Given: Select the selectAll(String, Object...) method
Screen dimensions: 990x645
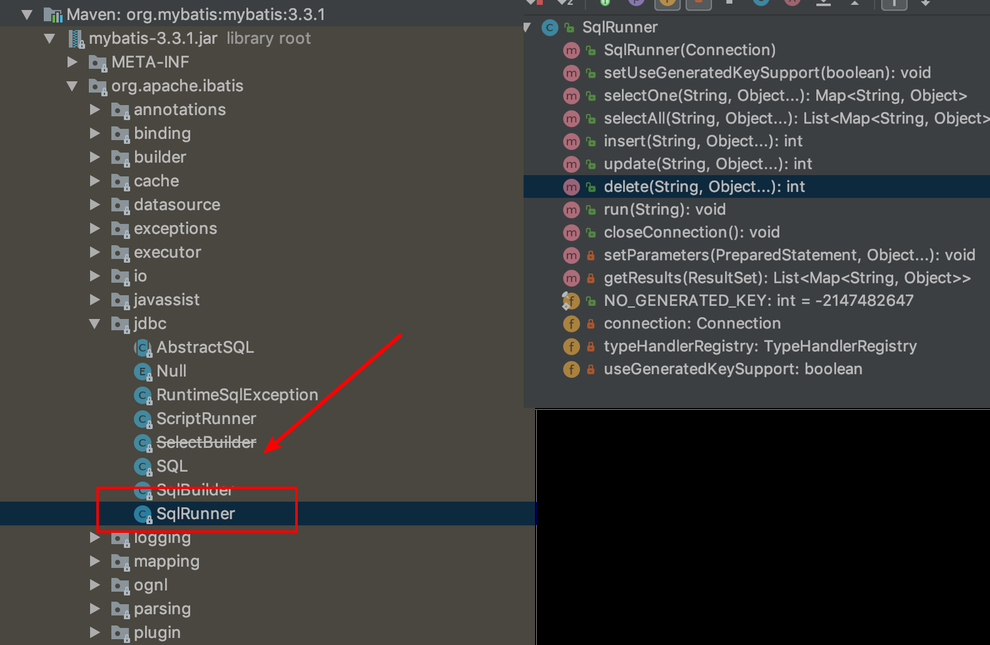Looking at the screenshot, I should pyautogui.click(x=796, y=118).
